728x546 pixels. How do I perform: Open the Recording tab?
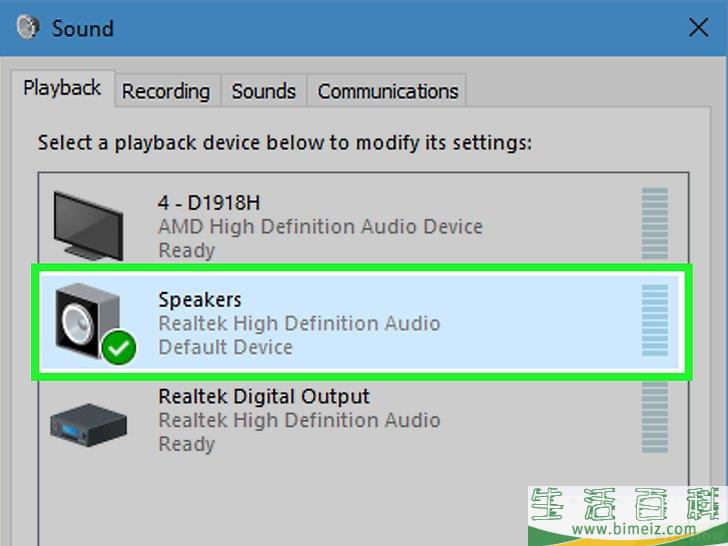(166, 91)
